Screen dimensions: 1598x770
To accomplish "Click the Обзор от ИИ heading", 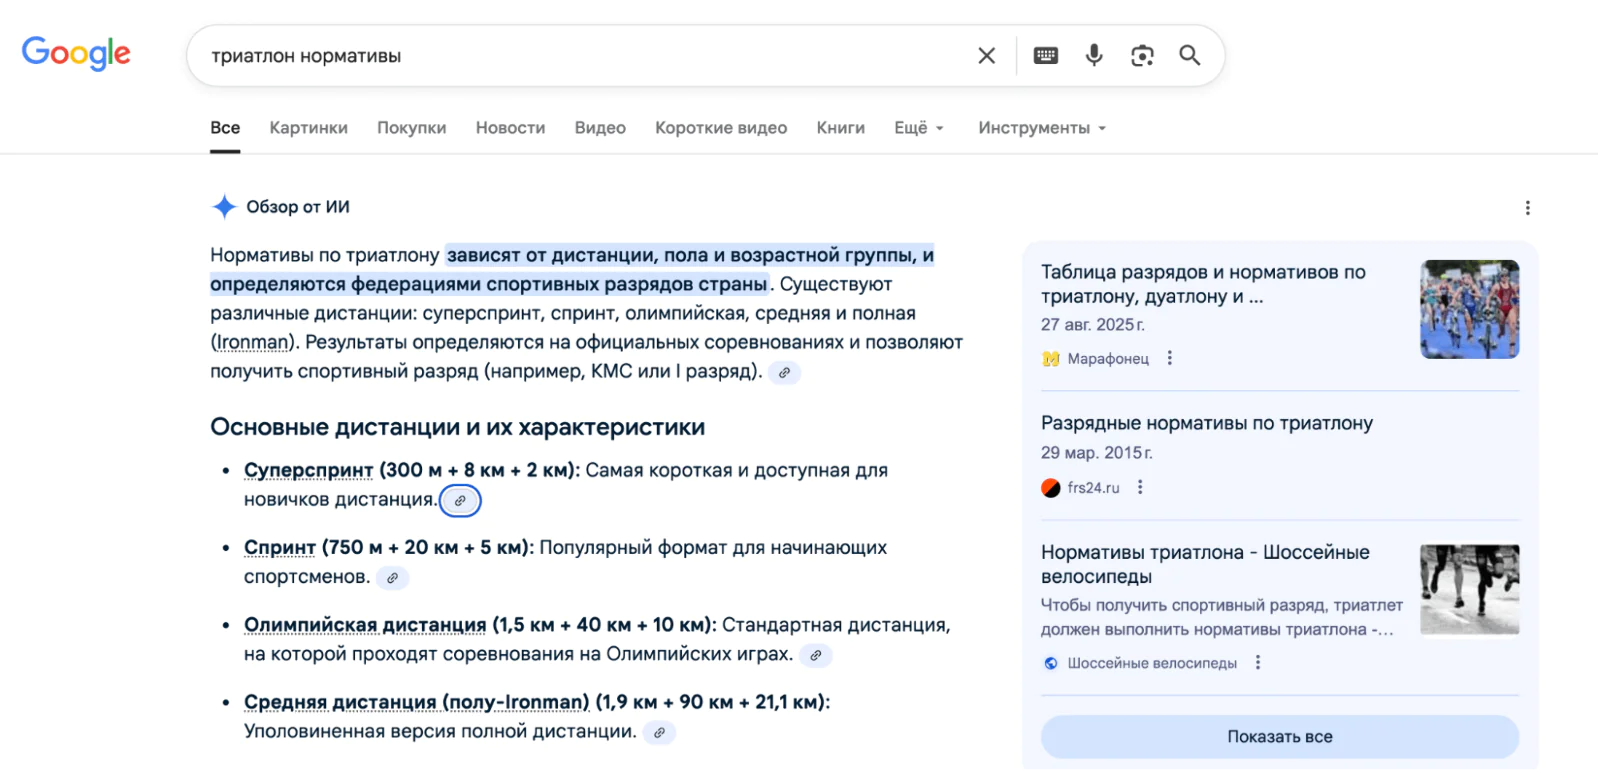I will click(298, 207).
